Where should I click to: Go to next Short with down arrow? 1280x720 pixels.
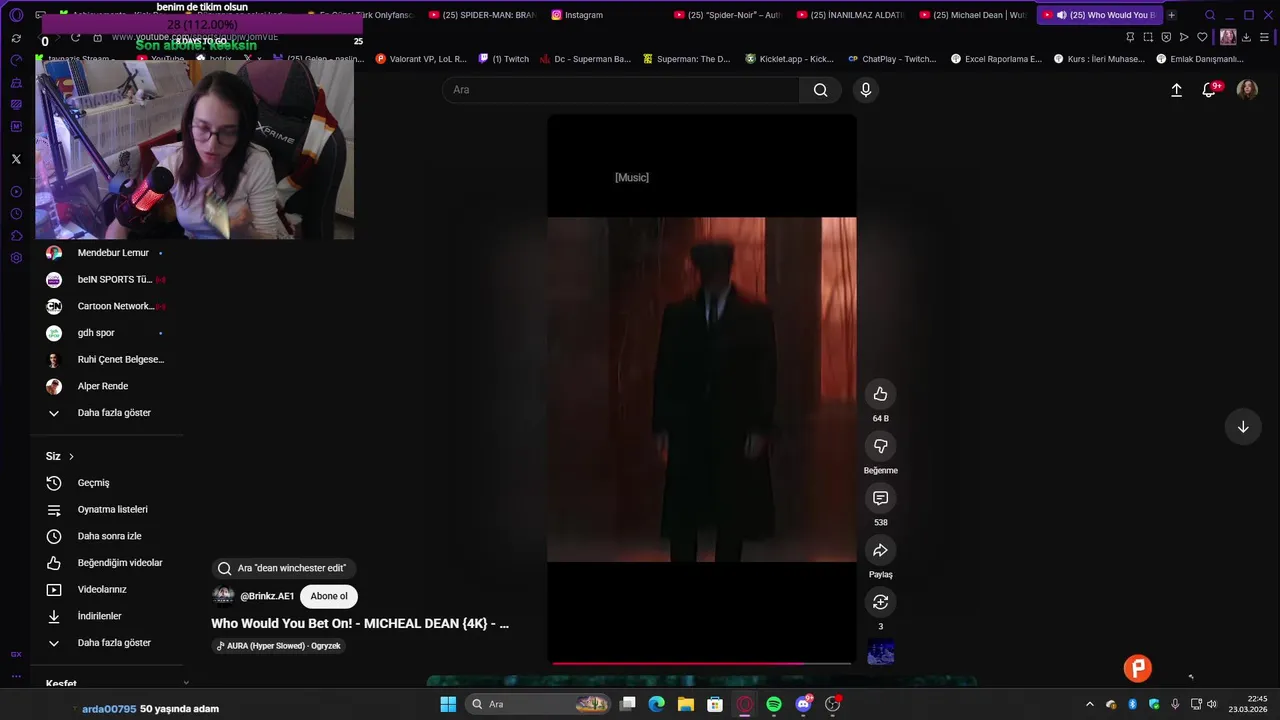[1243, 427]
